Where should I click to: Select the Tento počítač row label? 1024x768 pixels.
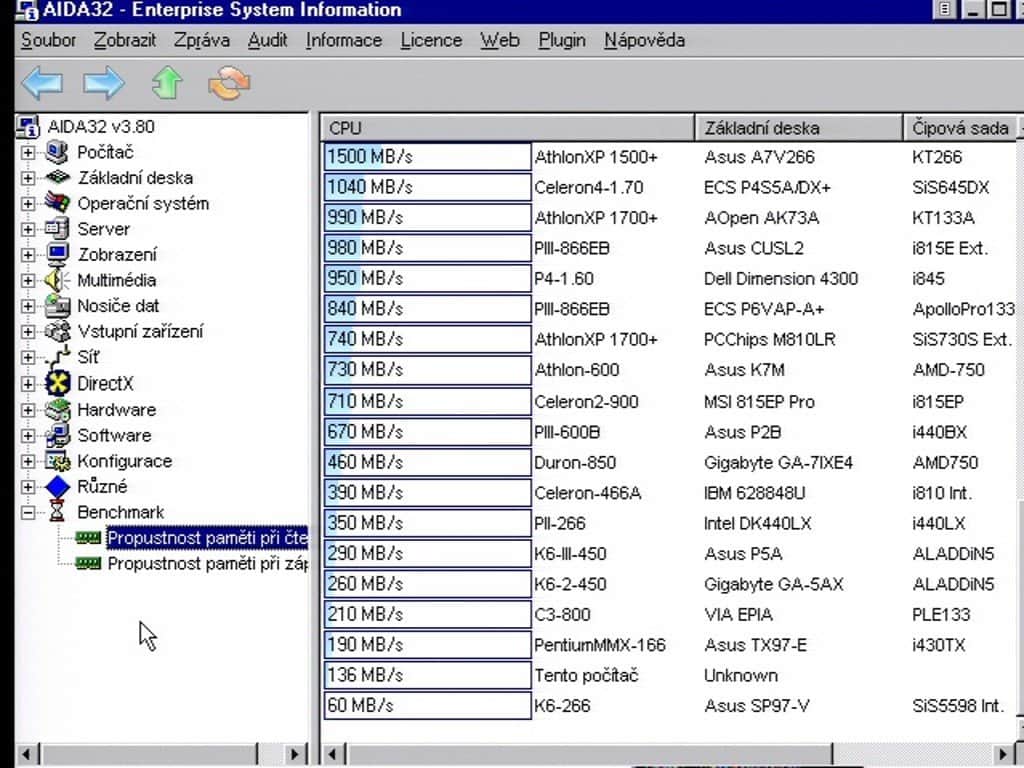[x=586, y=675]
